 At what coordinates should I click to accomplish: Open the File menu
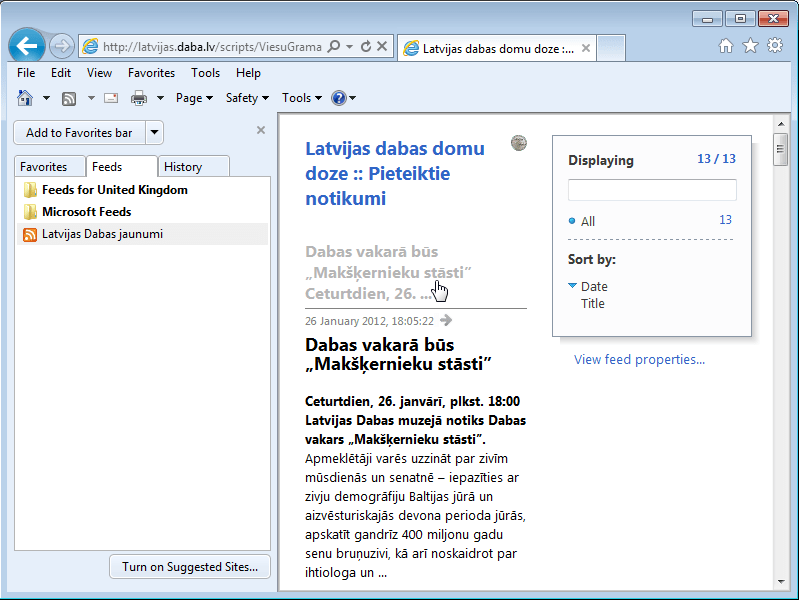coord(26,73)
